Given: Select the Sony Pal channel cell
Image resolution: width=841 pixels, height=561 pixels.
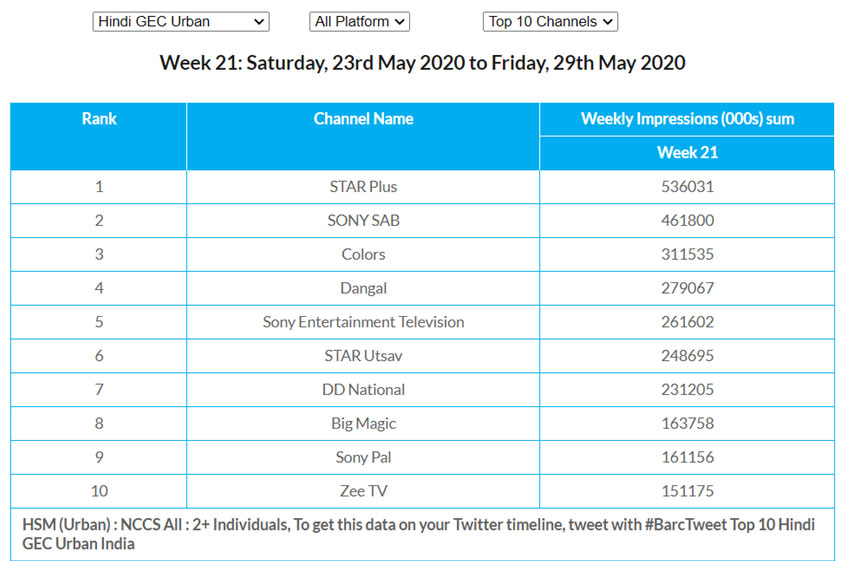Looking at the screenshot, I should point(363,458).
